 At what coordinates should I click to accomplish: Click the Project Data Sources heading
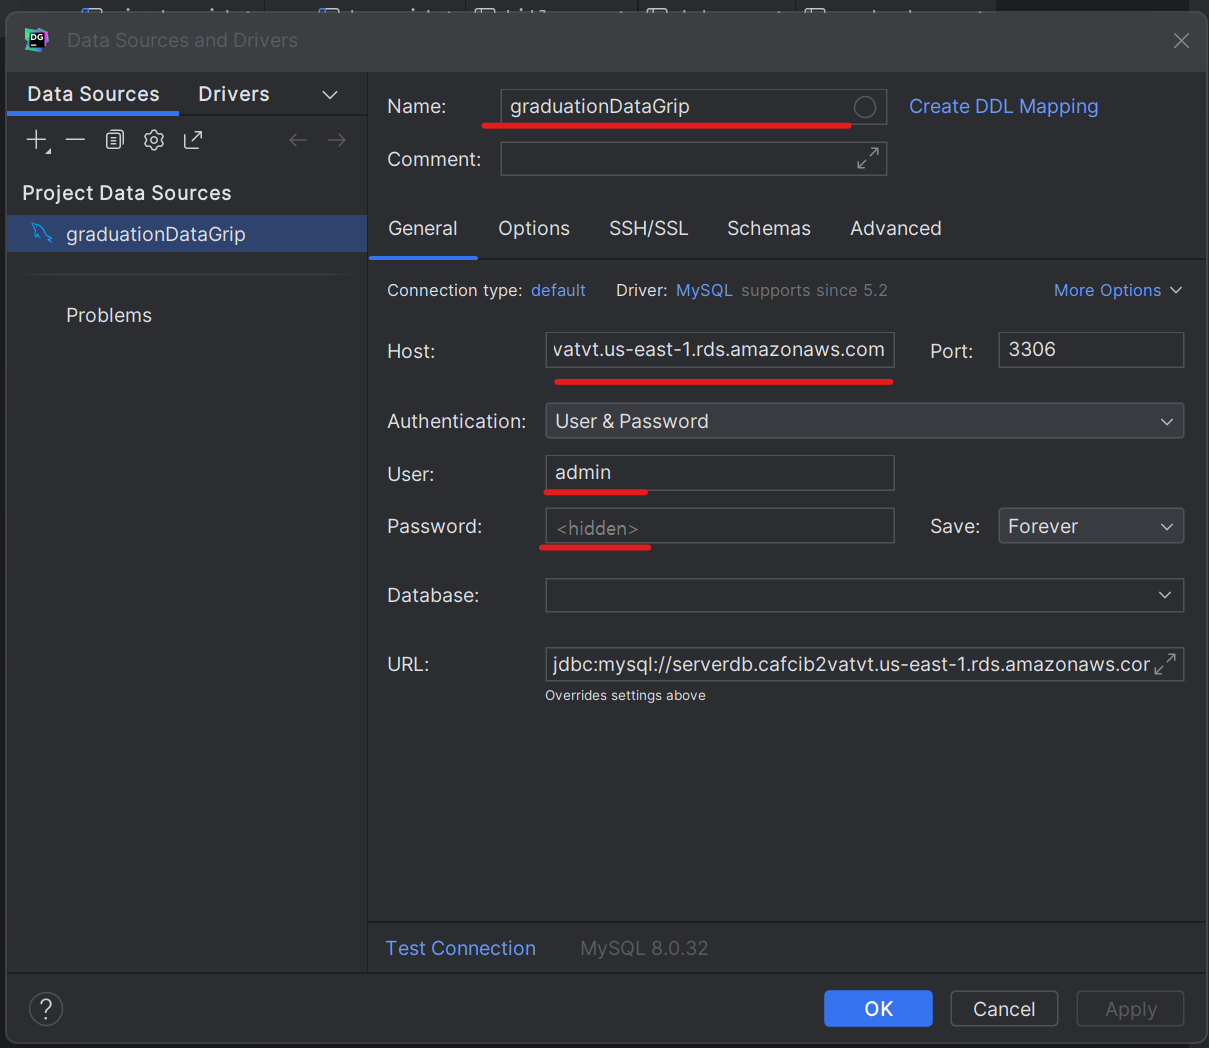coord(127,193)
